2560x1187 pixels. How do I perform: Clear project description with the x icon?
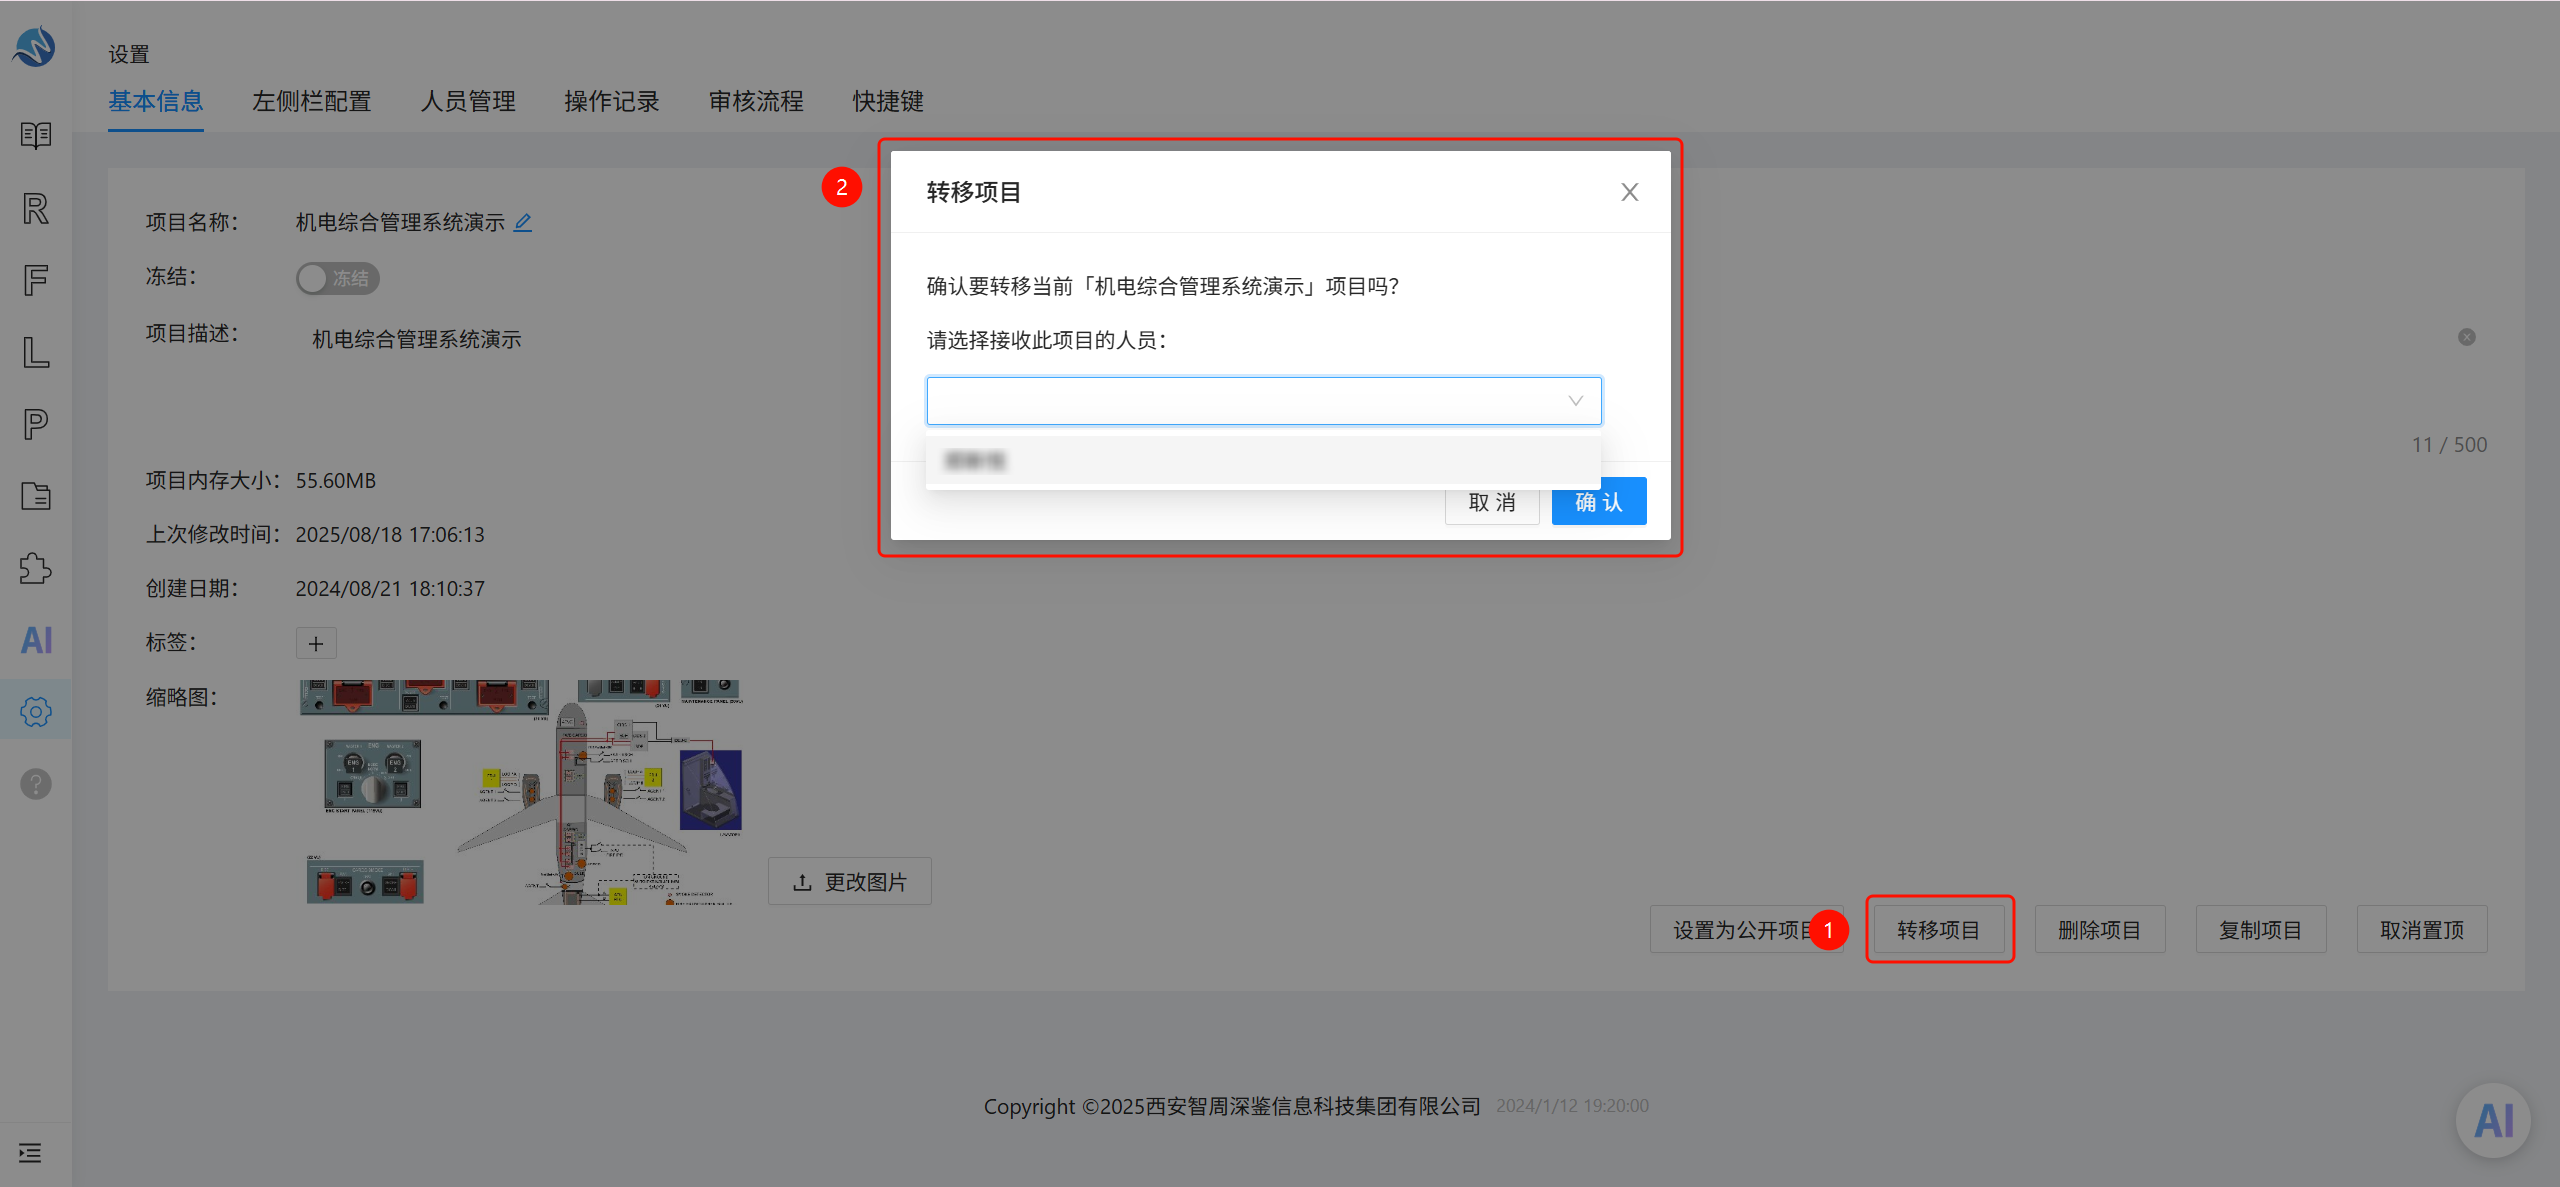click(x=2467, y=337)
